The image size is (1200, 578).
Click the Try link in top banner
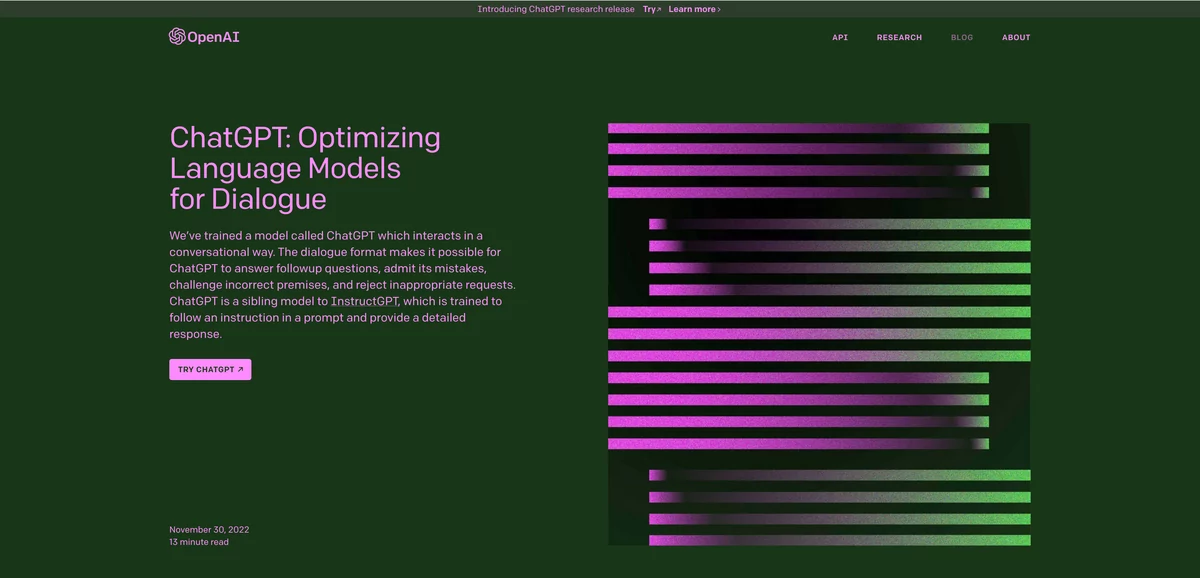tap(652, 9)
